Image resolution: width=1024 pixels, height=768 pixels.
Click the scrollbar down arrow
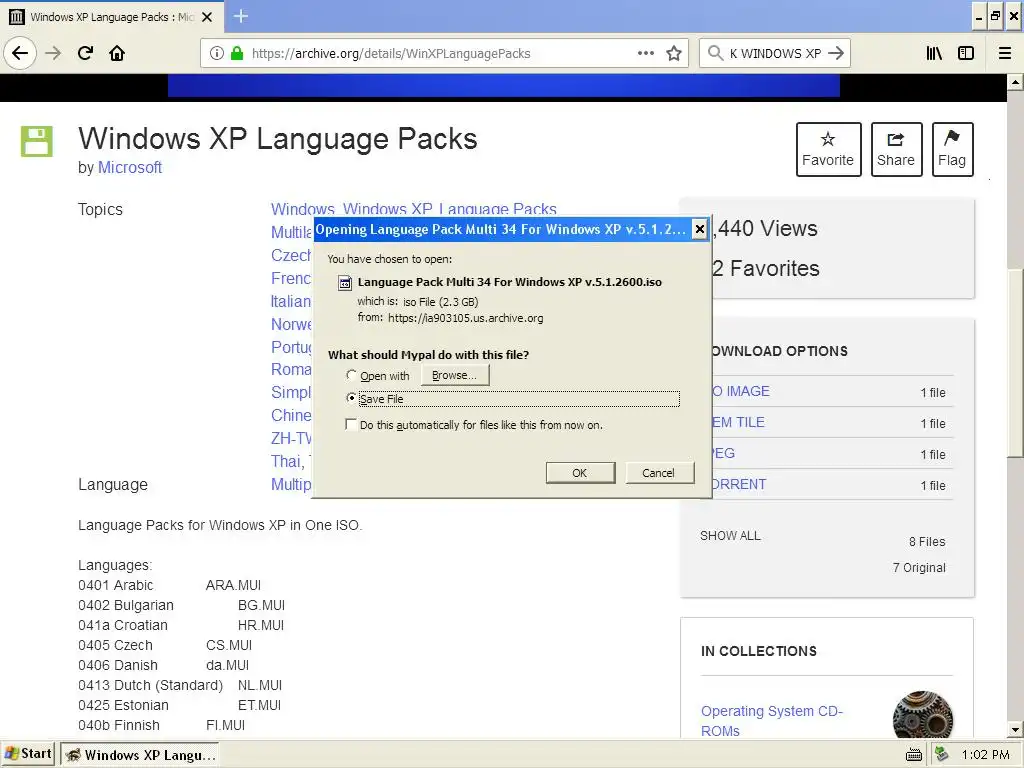pos(1015,729)
